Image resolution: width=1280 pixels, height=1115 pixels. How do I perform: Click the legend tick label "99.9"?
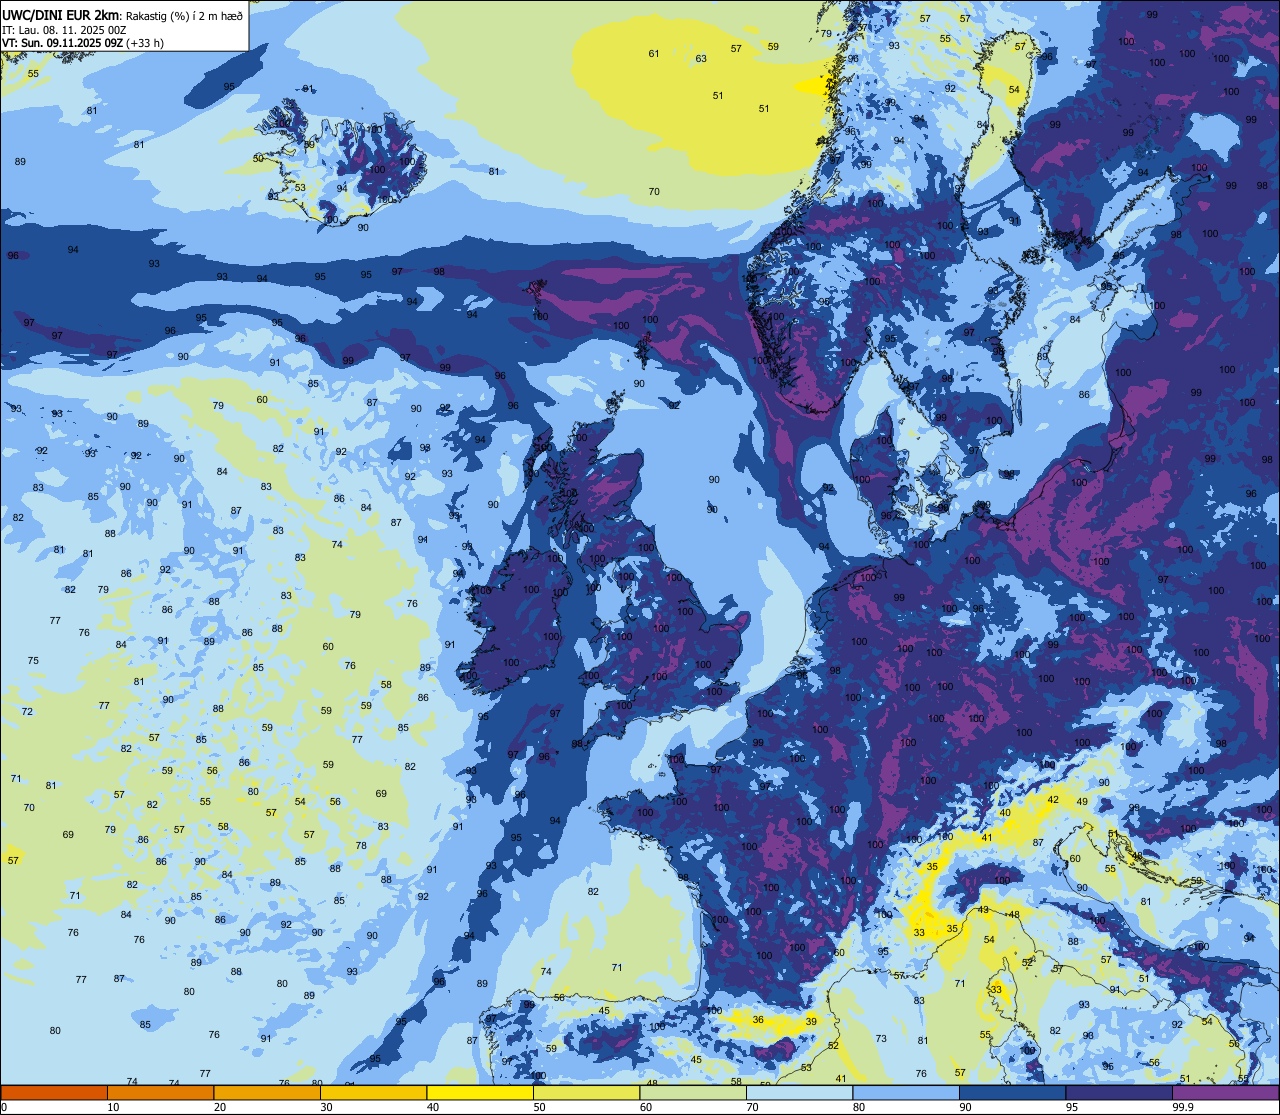click(1184, 1107)
